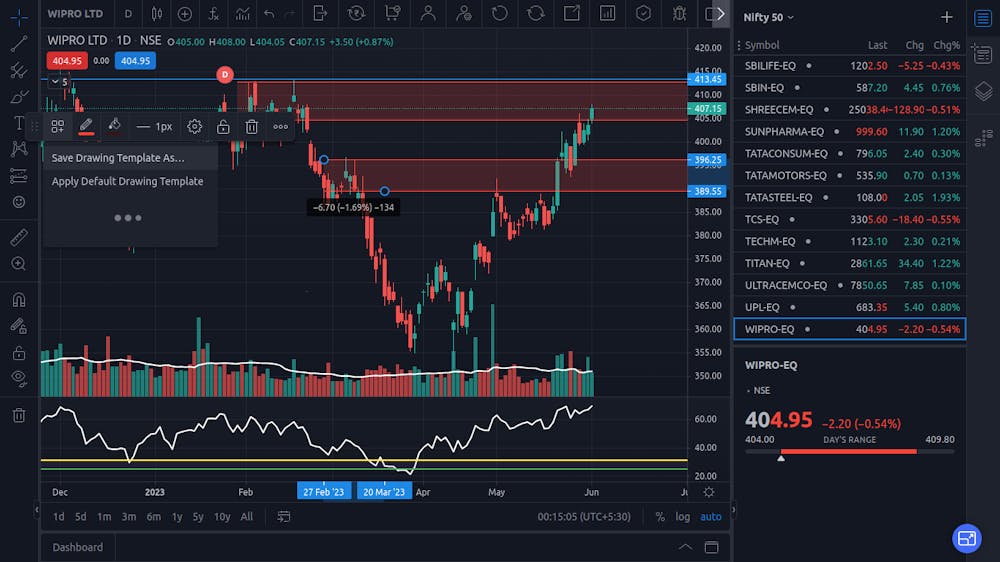Screen dimensions: 1000x562
Task: Open the WIPRO LTD symbol search
Action: (x=75, y=13)
